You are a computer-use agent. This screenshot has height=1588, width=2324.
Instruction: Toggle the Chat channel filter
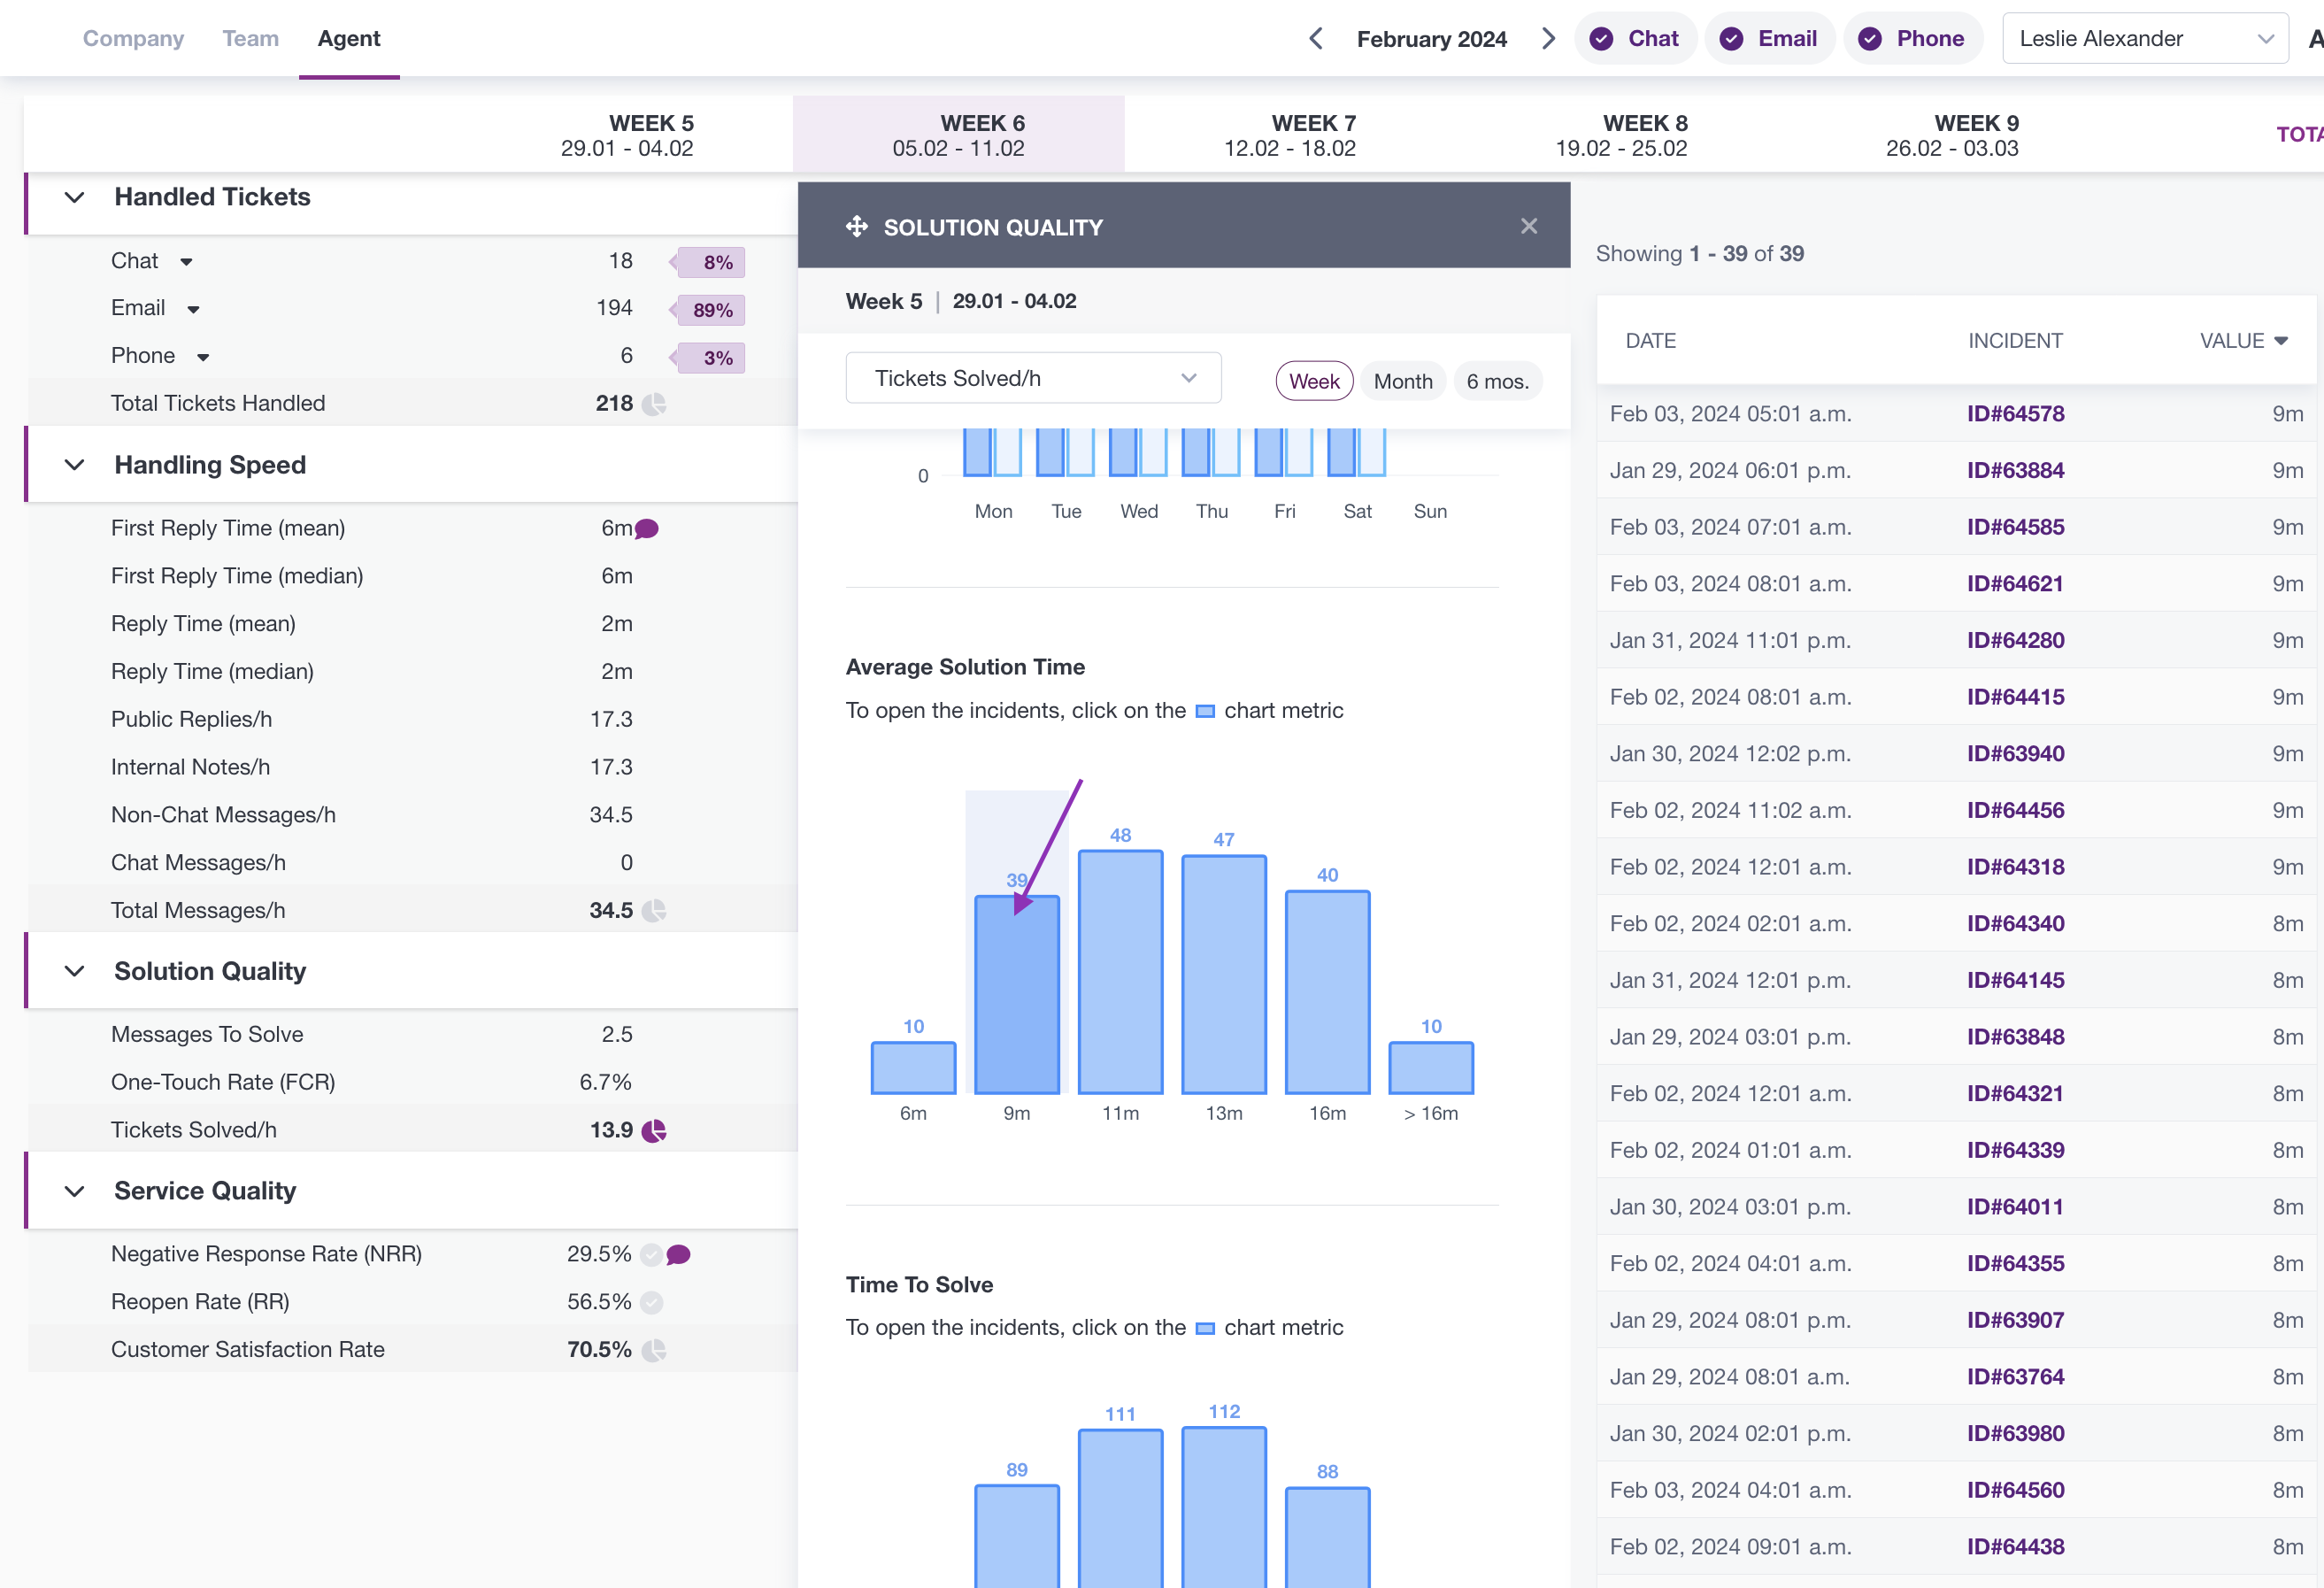coord(1635,39)
